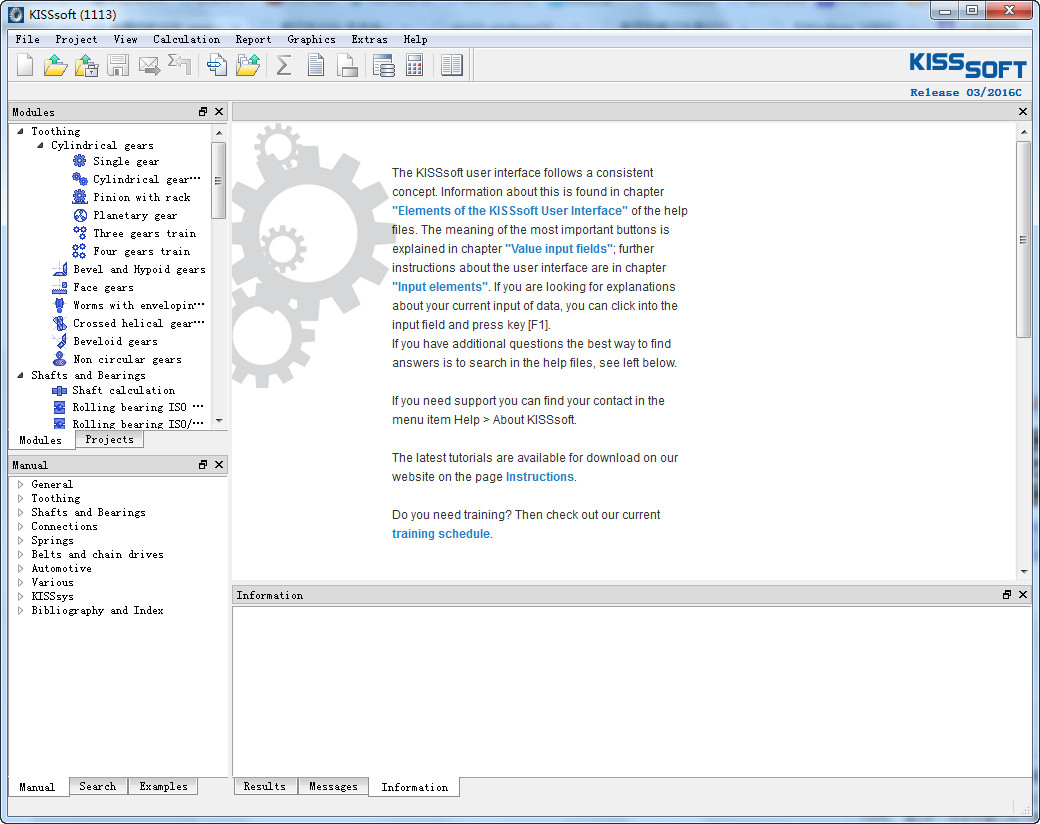
Task: Click the envelope send-by-email icon
Action: point(149,66)
